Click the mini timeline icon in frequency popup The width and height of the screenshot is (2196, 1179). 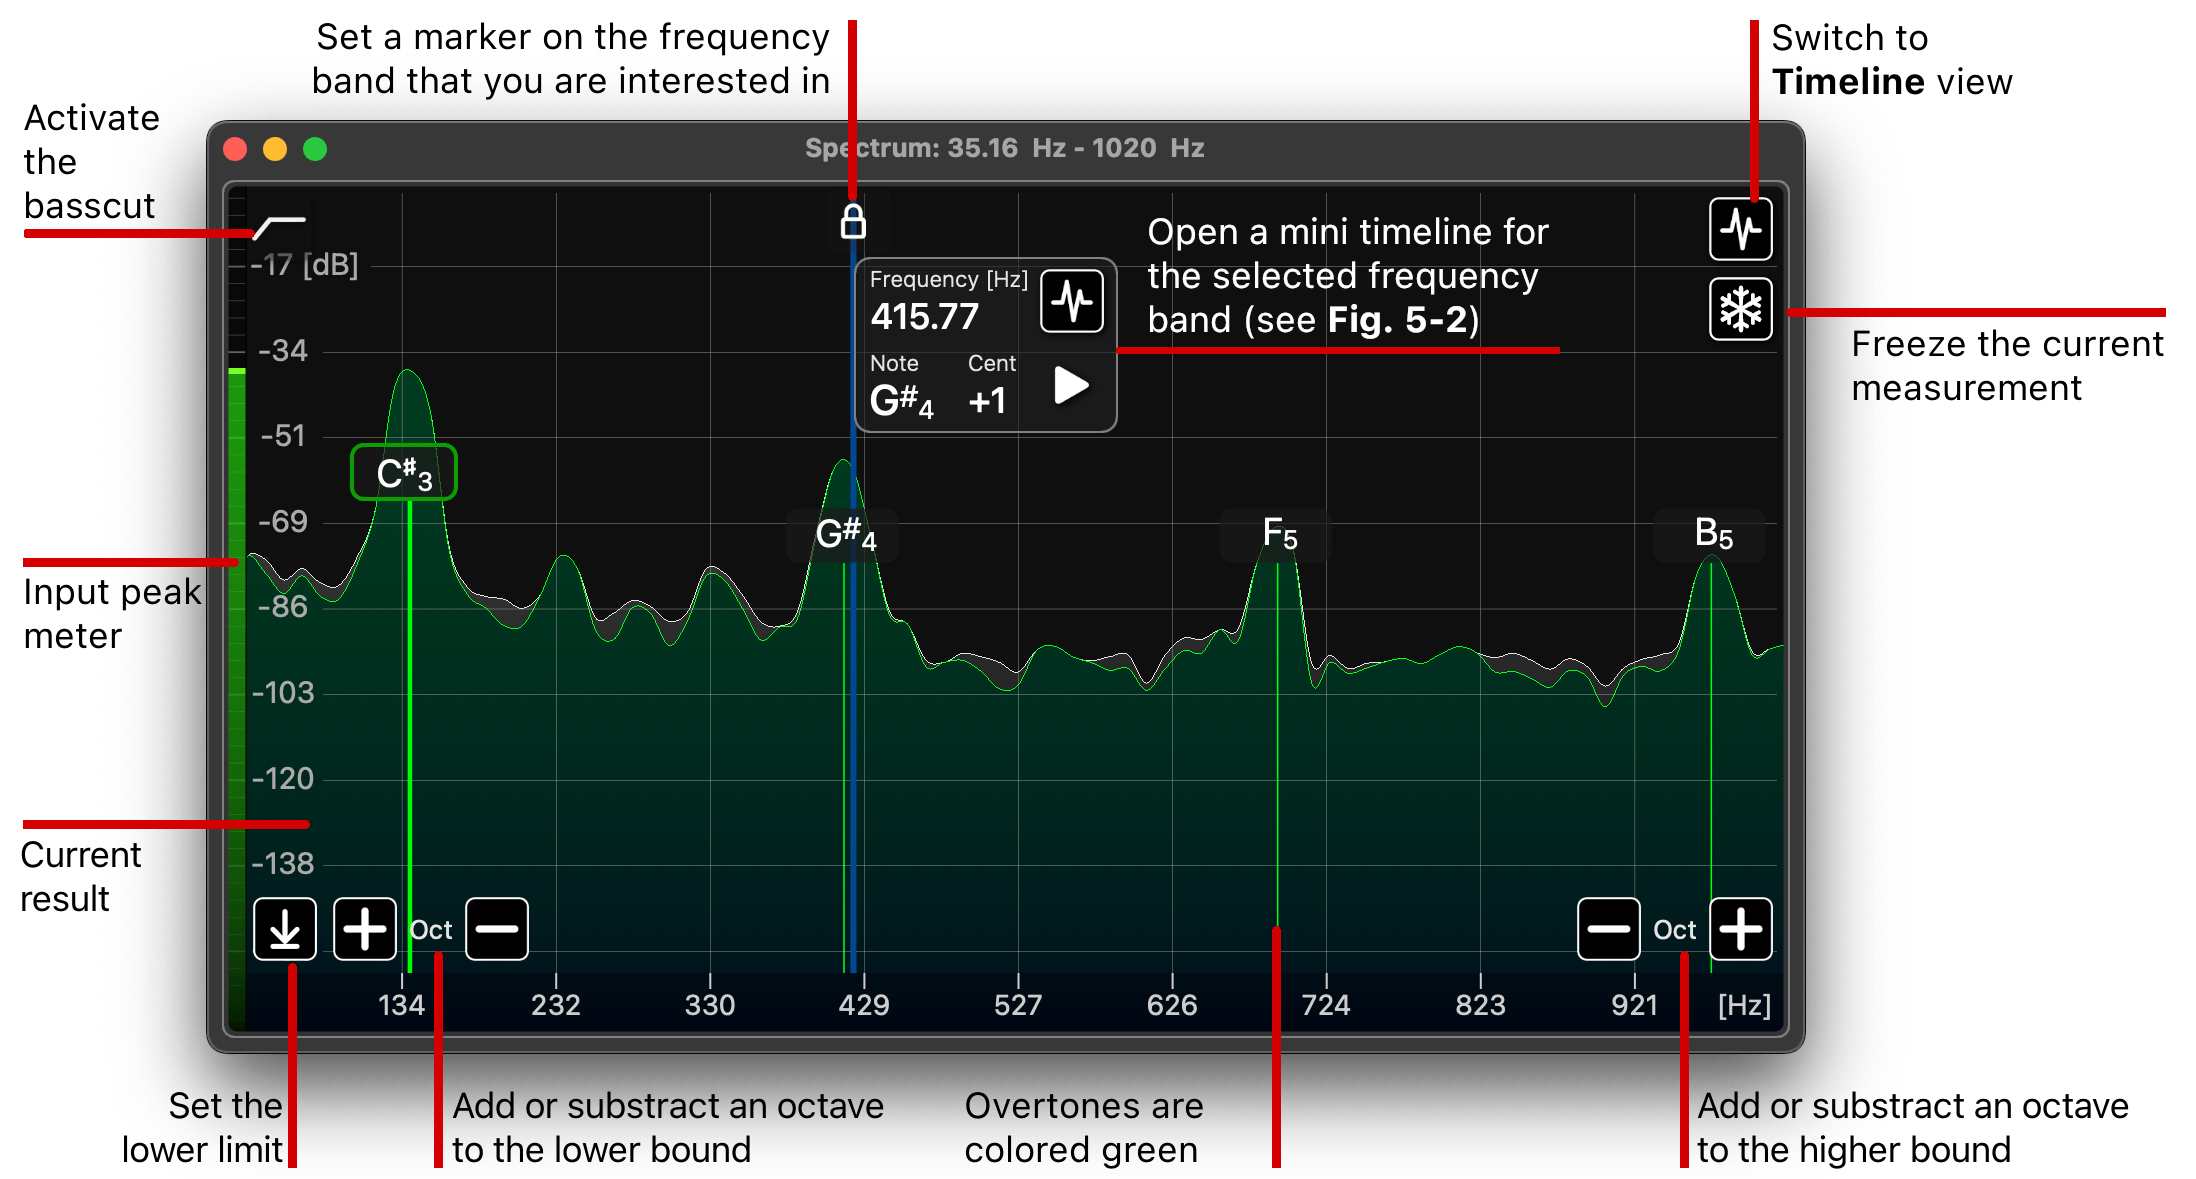(x=1071, y=301)
